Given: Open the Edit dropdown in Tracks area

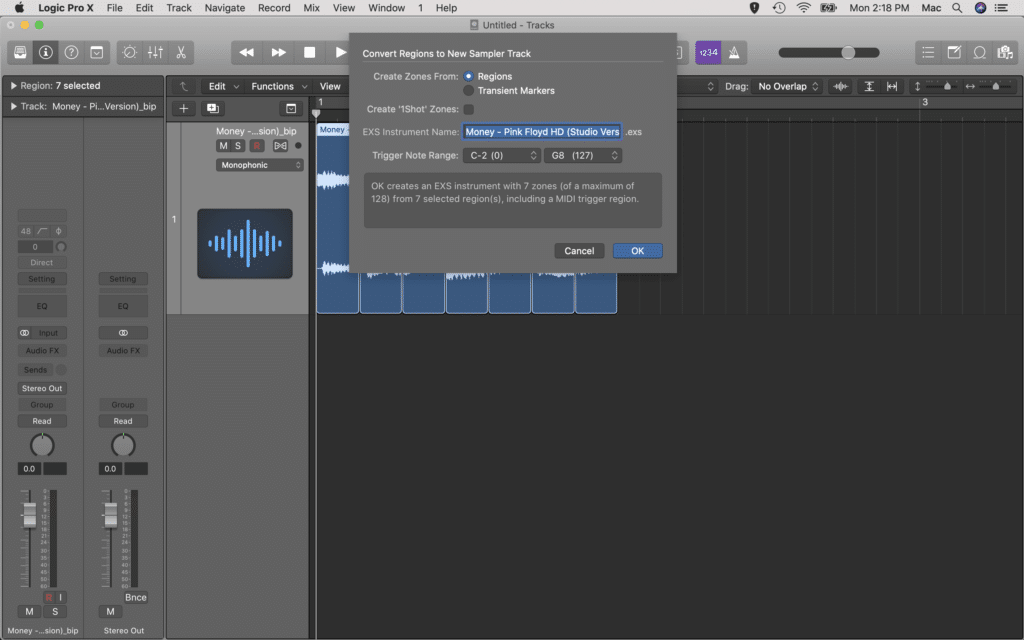Looking at the screenshot, I should click(223, 86).
